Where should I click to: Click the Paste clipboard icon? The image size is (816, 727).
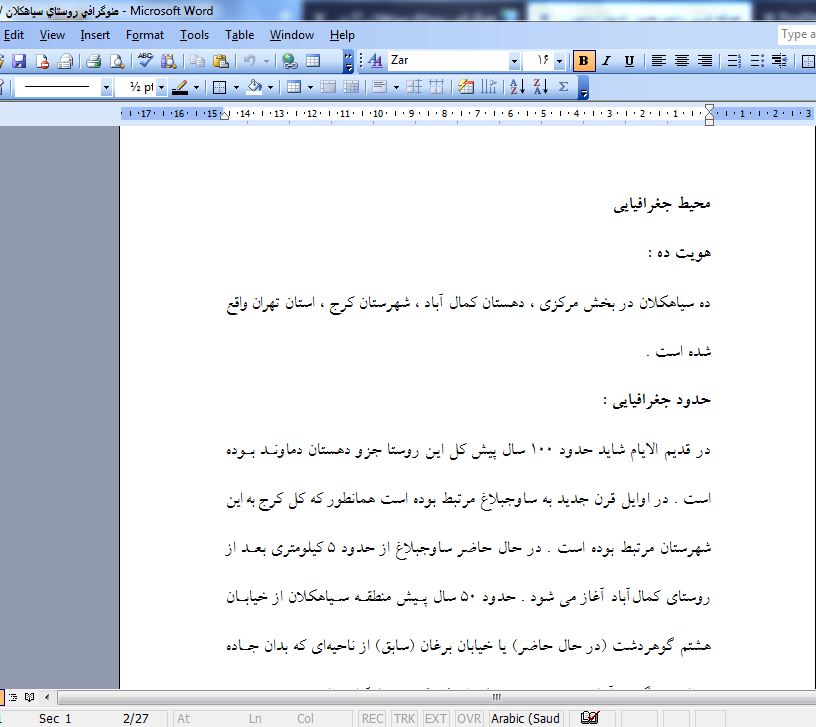[220, 61]
